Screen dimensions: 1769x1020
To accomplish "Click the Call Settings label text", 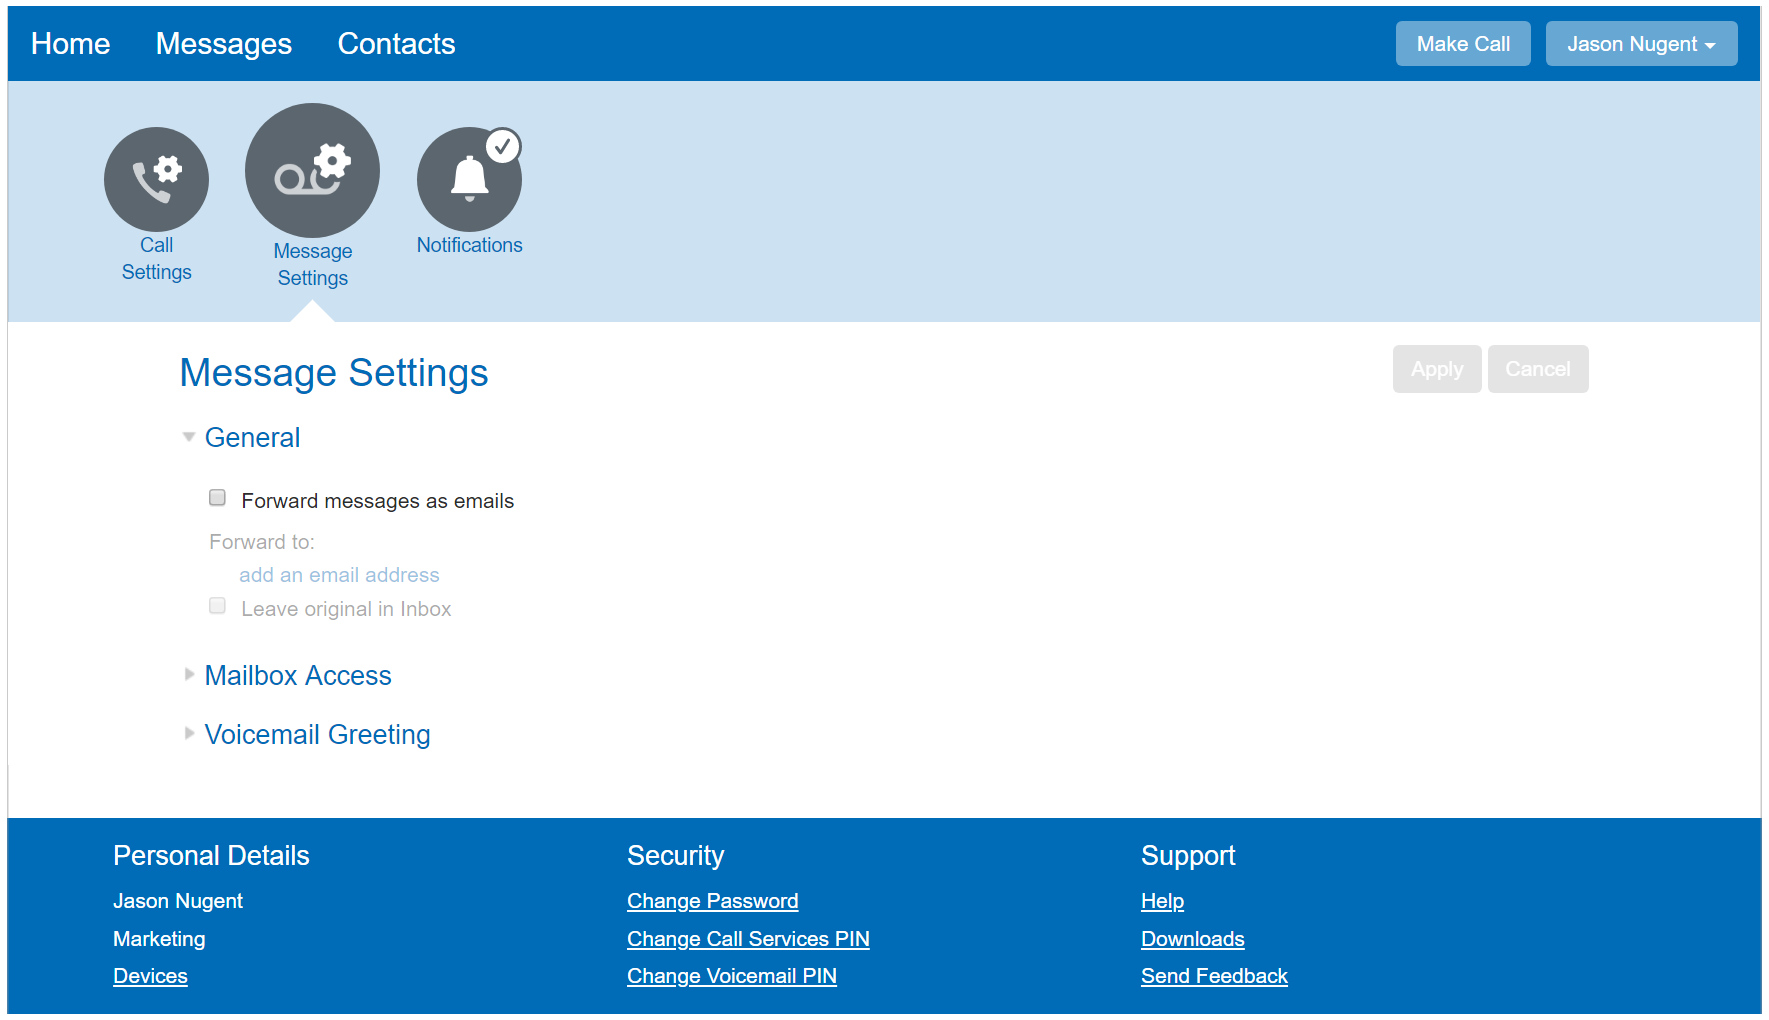I will [156, 258].
